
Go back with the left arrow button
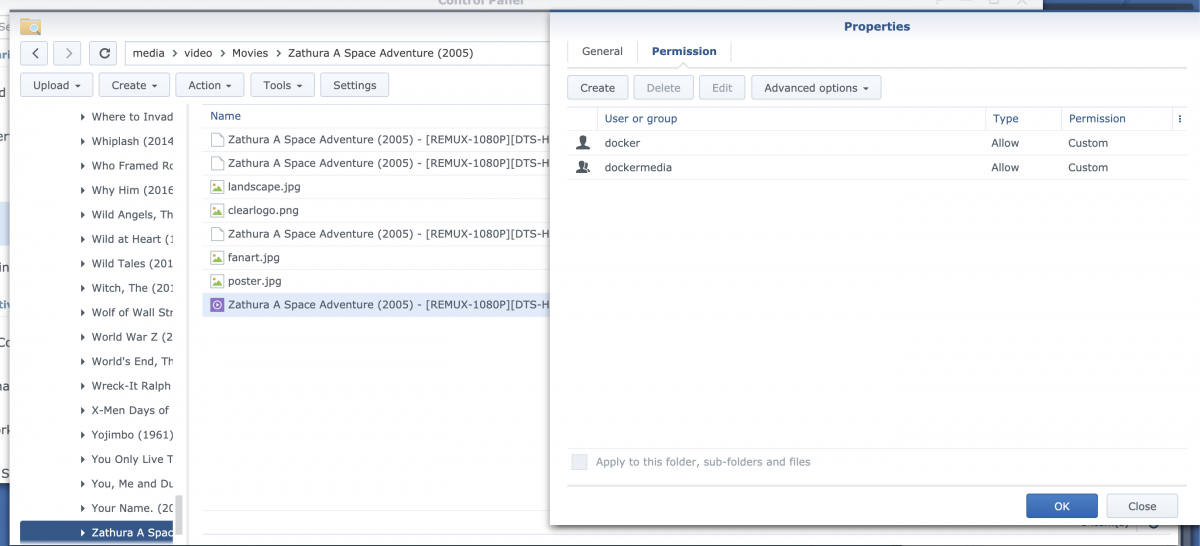click(35, 53)
